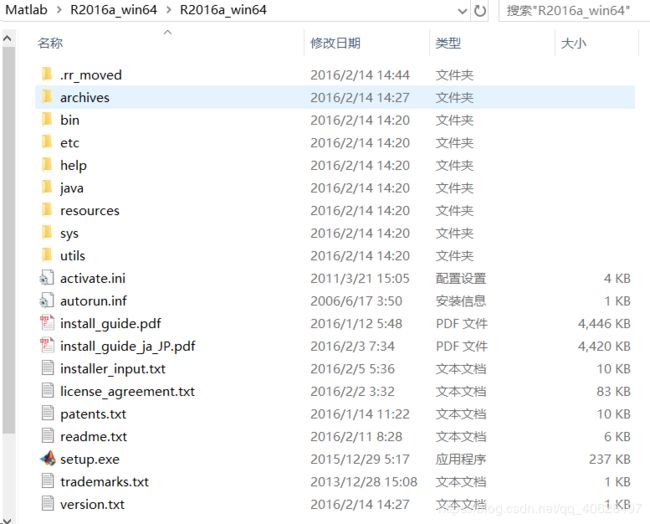Click the resources folder icon
The image size is (650, 524).
(x=47, y=210)
